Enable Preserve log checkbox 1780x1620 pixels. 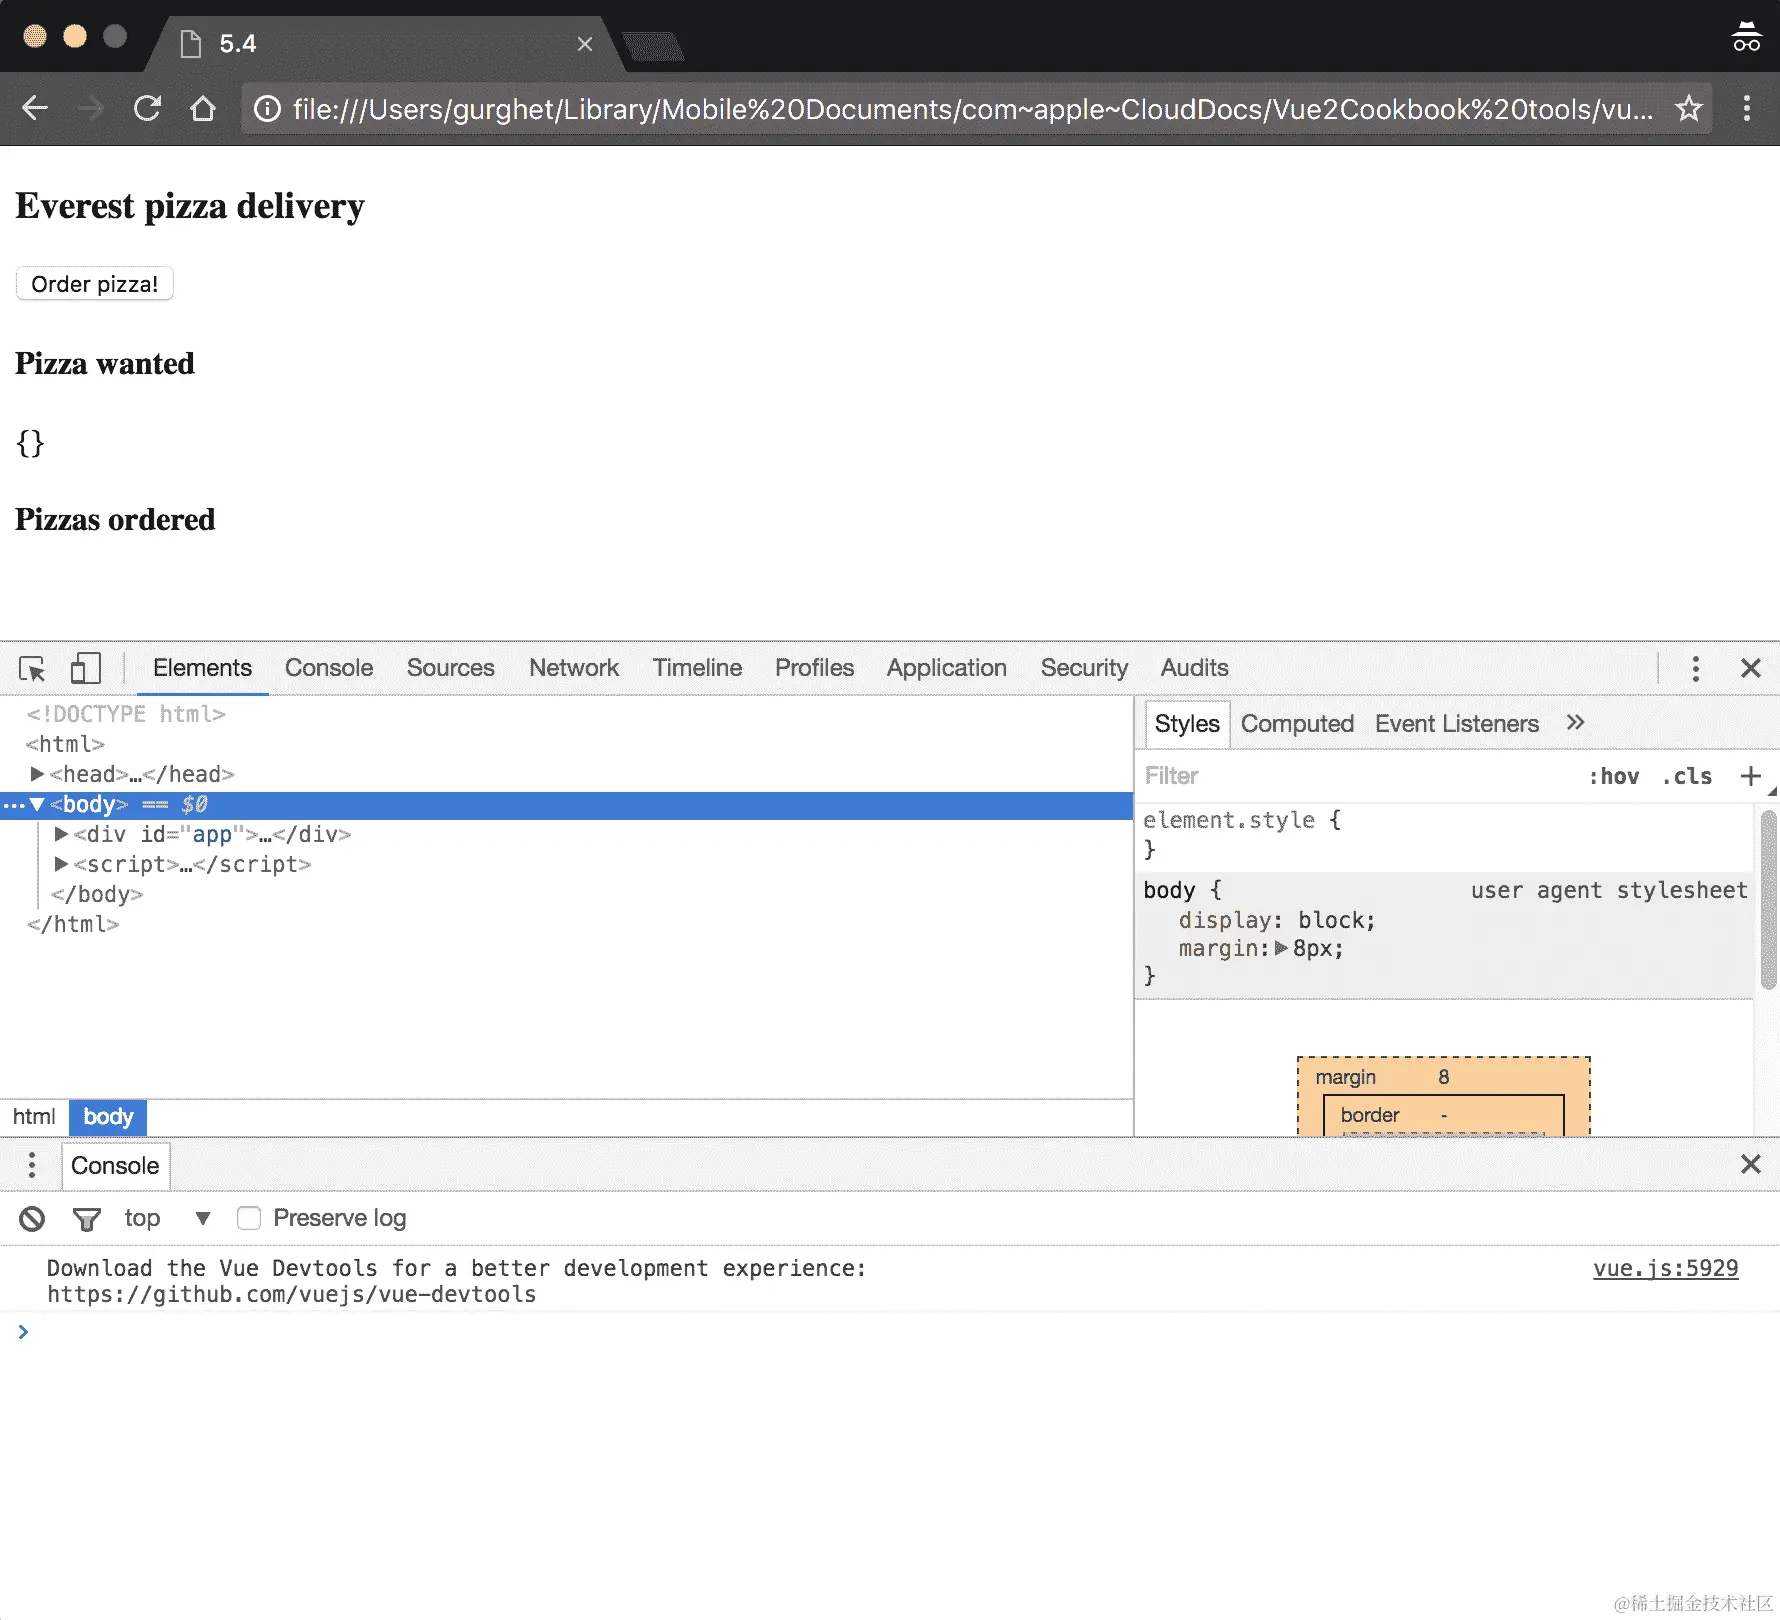click(249, 1218)
